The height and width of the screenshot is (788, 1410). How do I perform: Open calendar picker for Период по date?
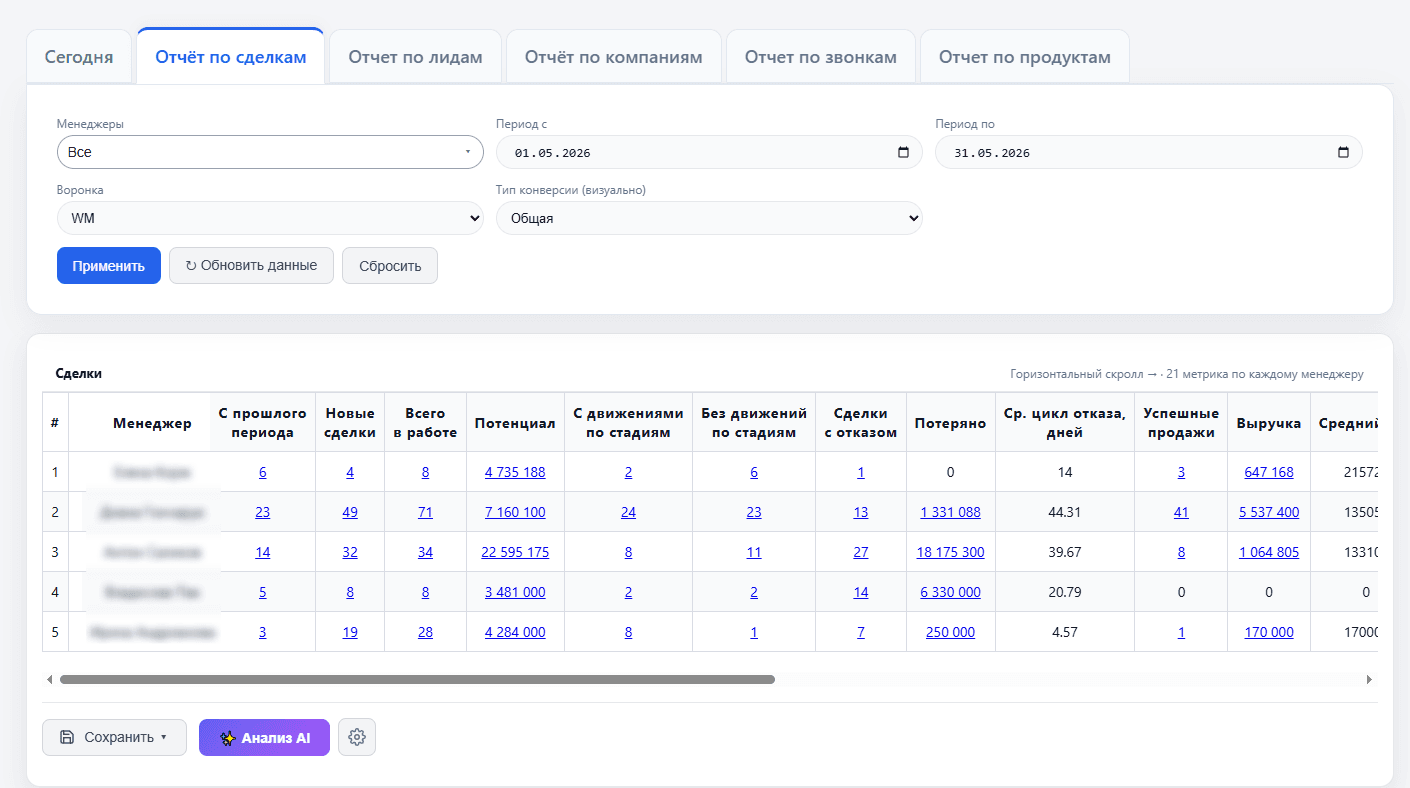point(1343,153)
